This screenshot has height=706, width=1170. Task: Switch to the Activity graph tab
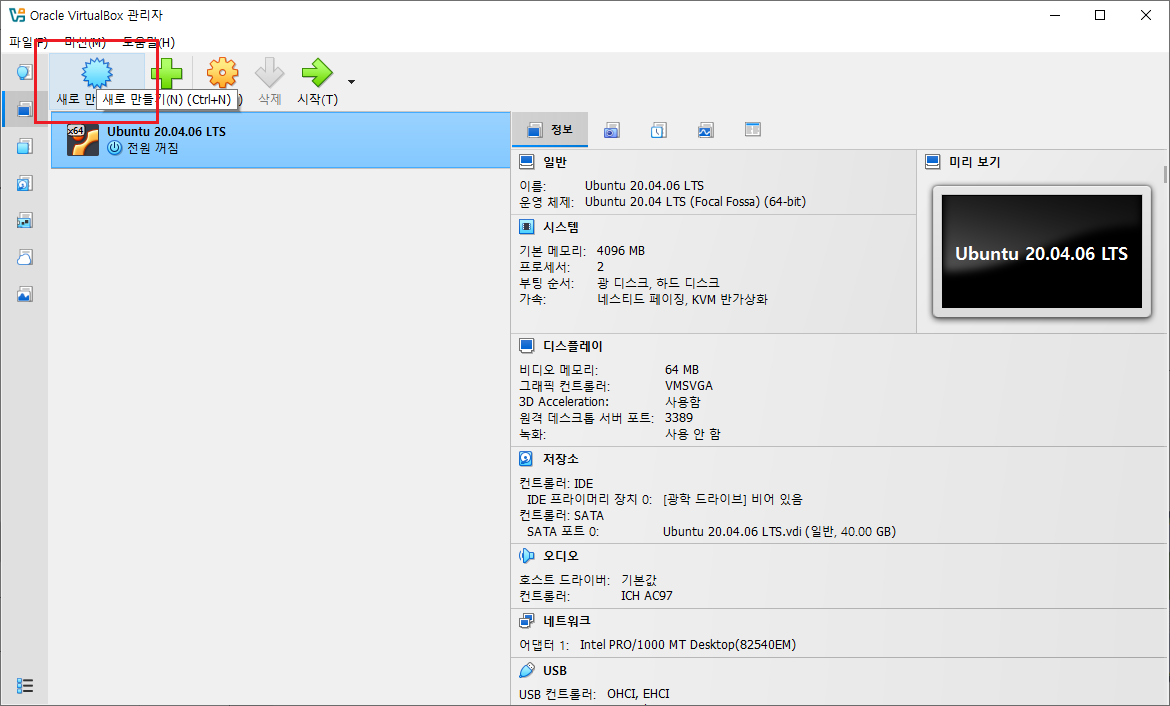pyautogui.click(x=705, y=131)
